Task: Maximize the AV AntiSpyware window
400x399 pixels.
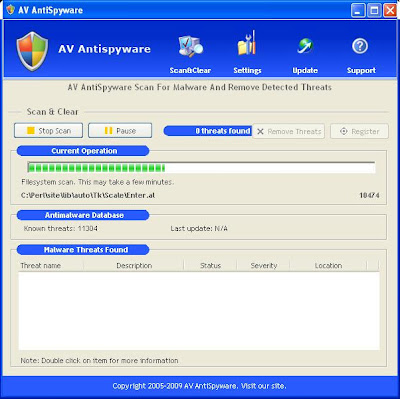Action: [374, 10]
